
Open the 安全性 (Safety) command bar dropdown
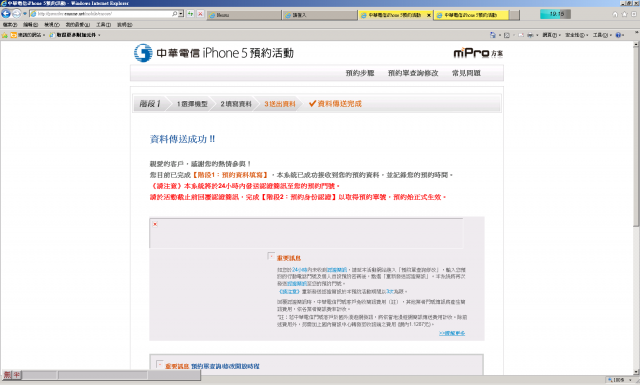[x=577, y=35]
